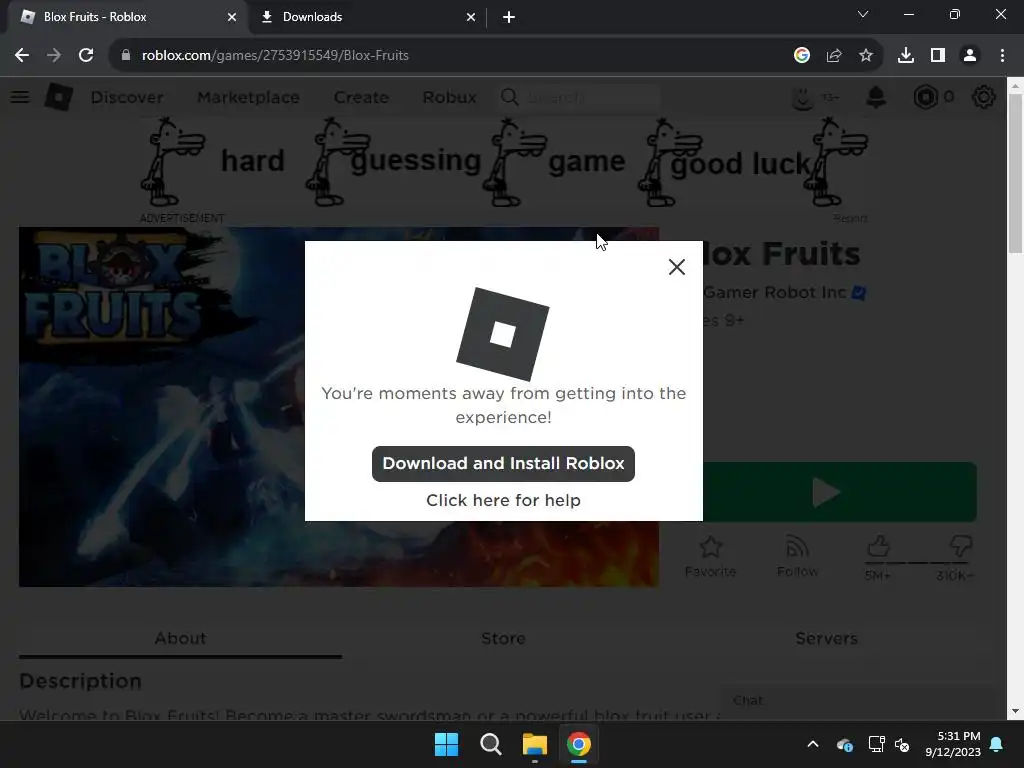1024x768 pixels.
Task: Open File Explorer from taskbar
Action: pyautogui.click(x=534, y=744)
